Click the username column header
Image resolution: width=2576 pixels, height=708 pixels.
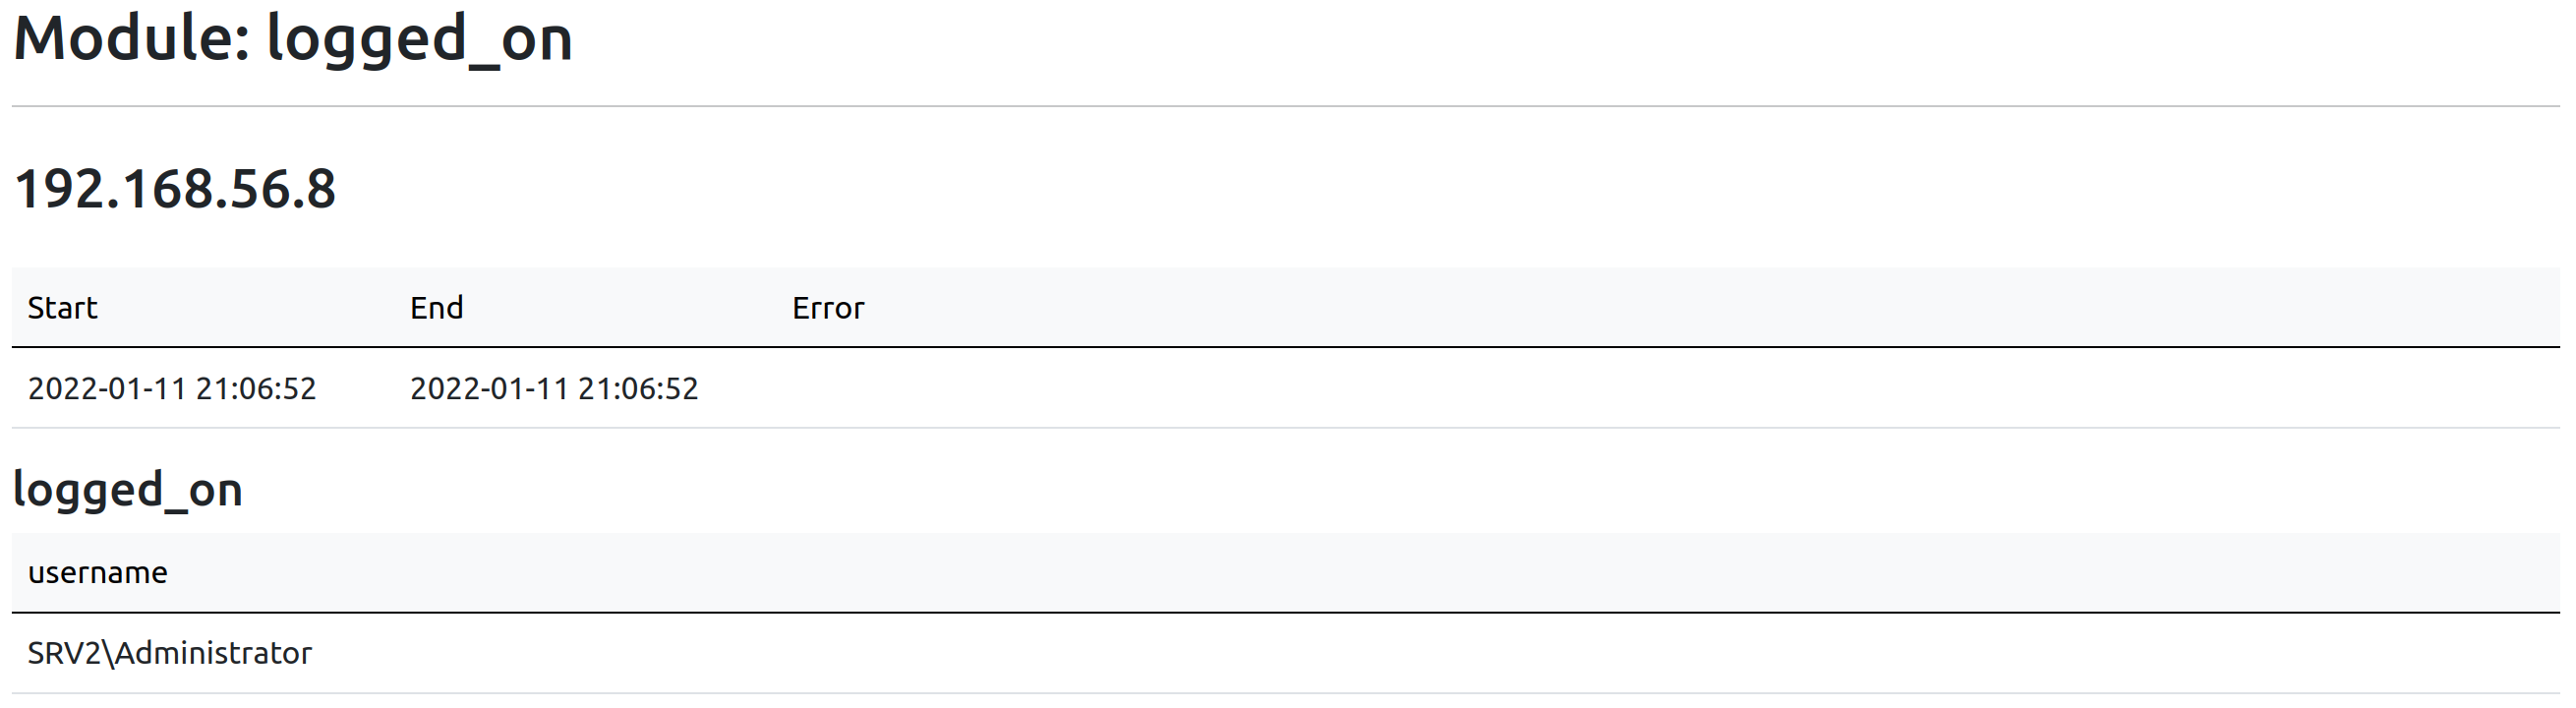tap(98, 573)
